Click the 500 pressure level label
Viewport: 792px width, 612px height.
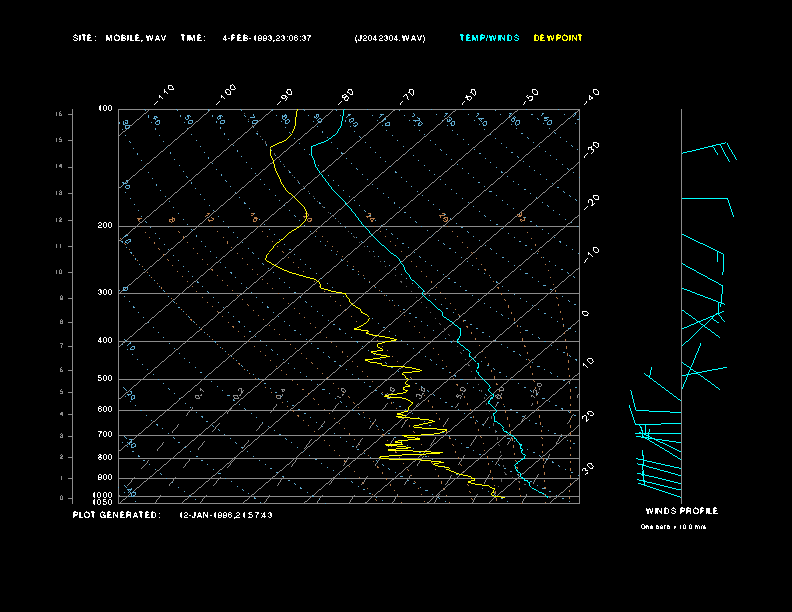point(105,379)
